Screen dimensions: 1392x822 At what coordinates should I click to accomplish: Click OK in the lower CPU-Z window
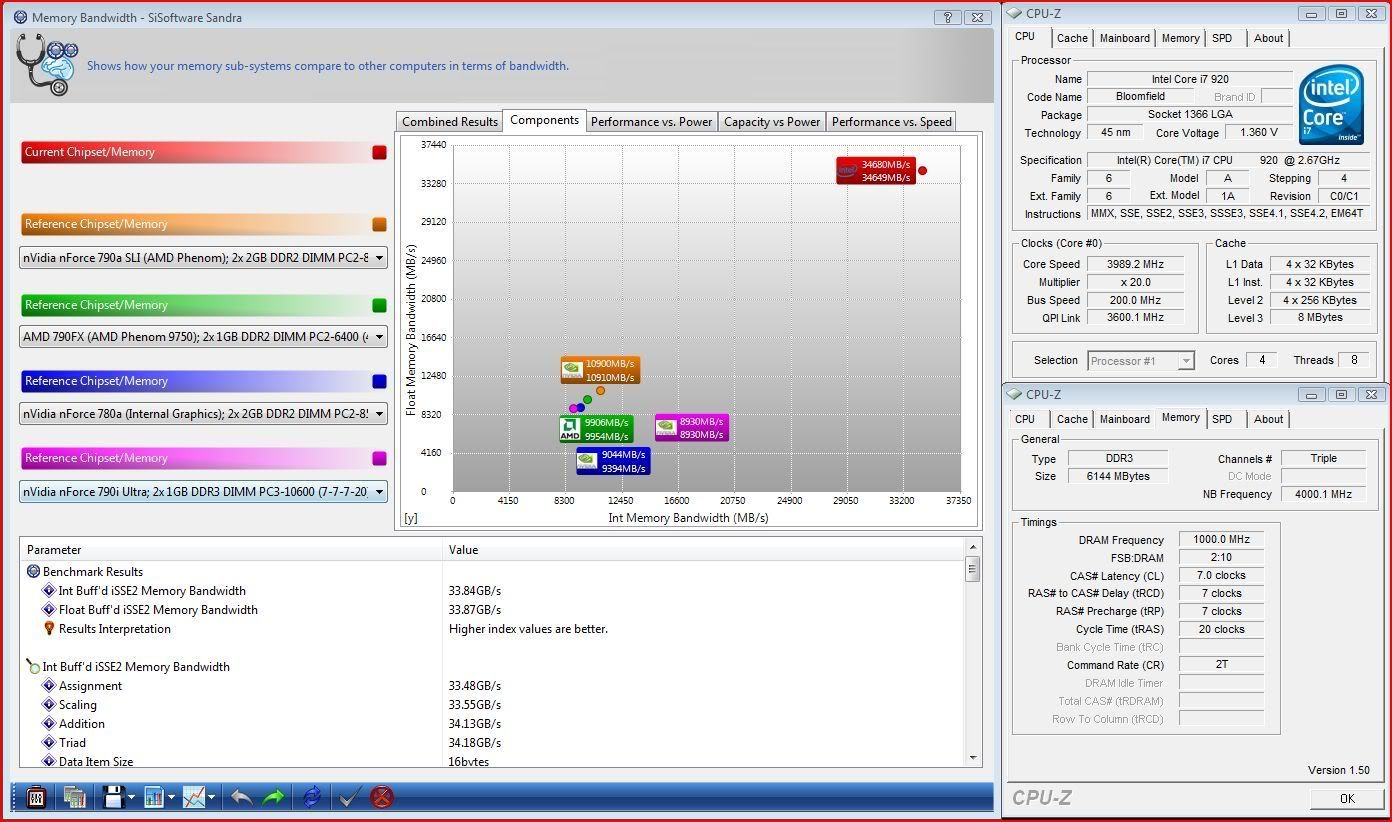1347,798
